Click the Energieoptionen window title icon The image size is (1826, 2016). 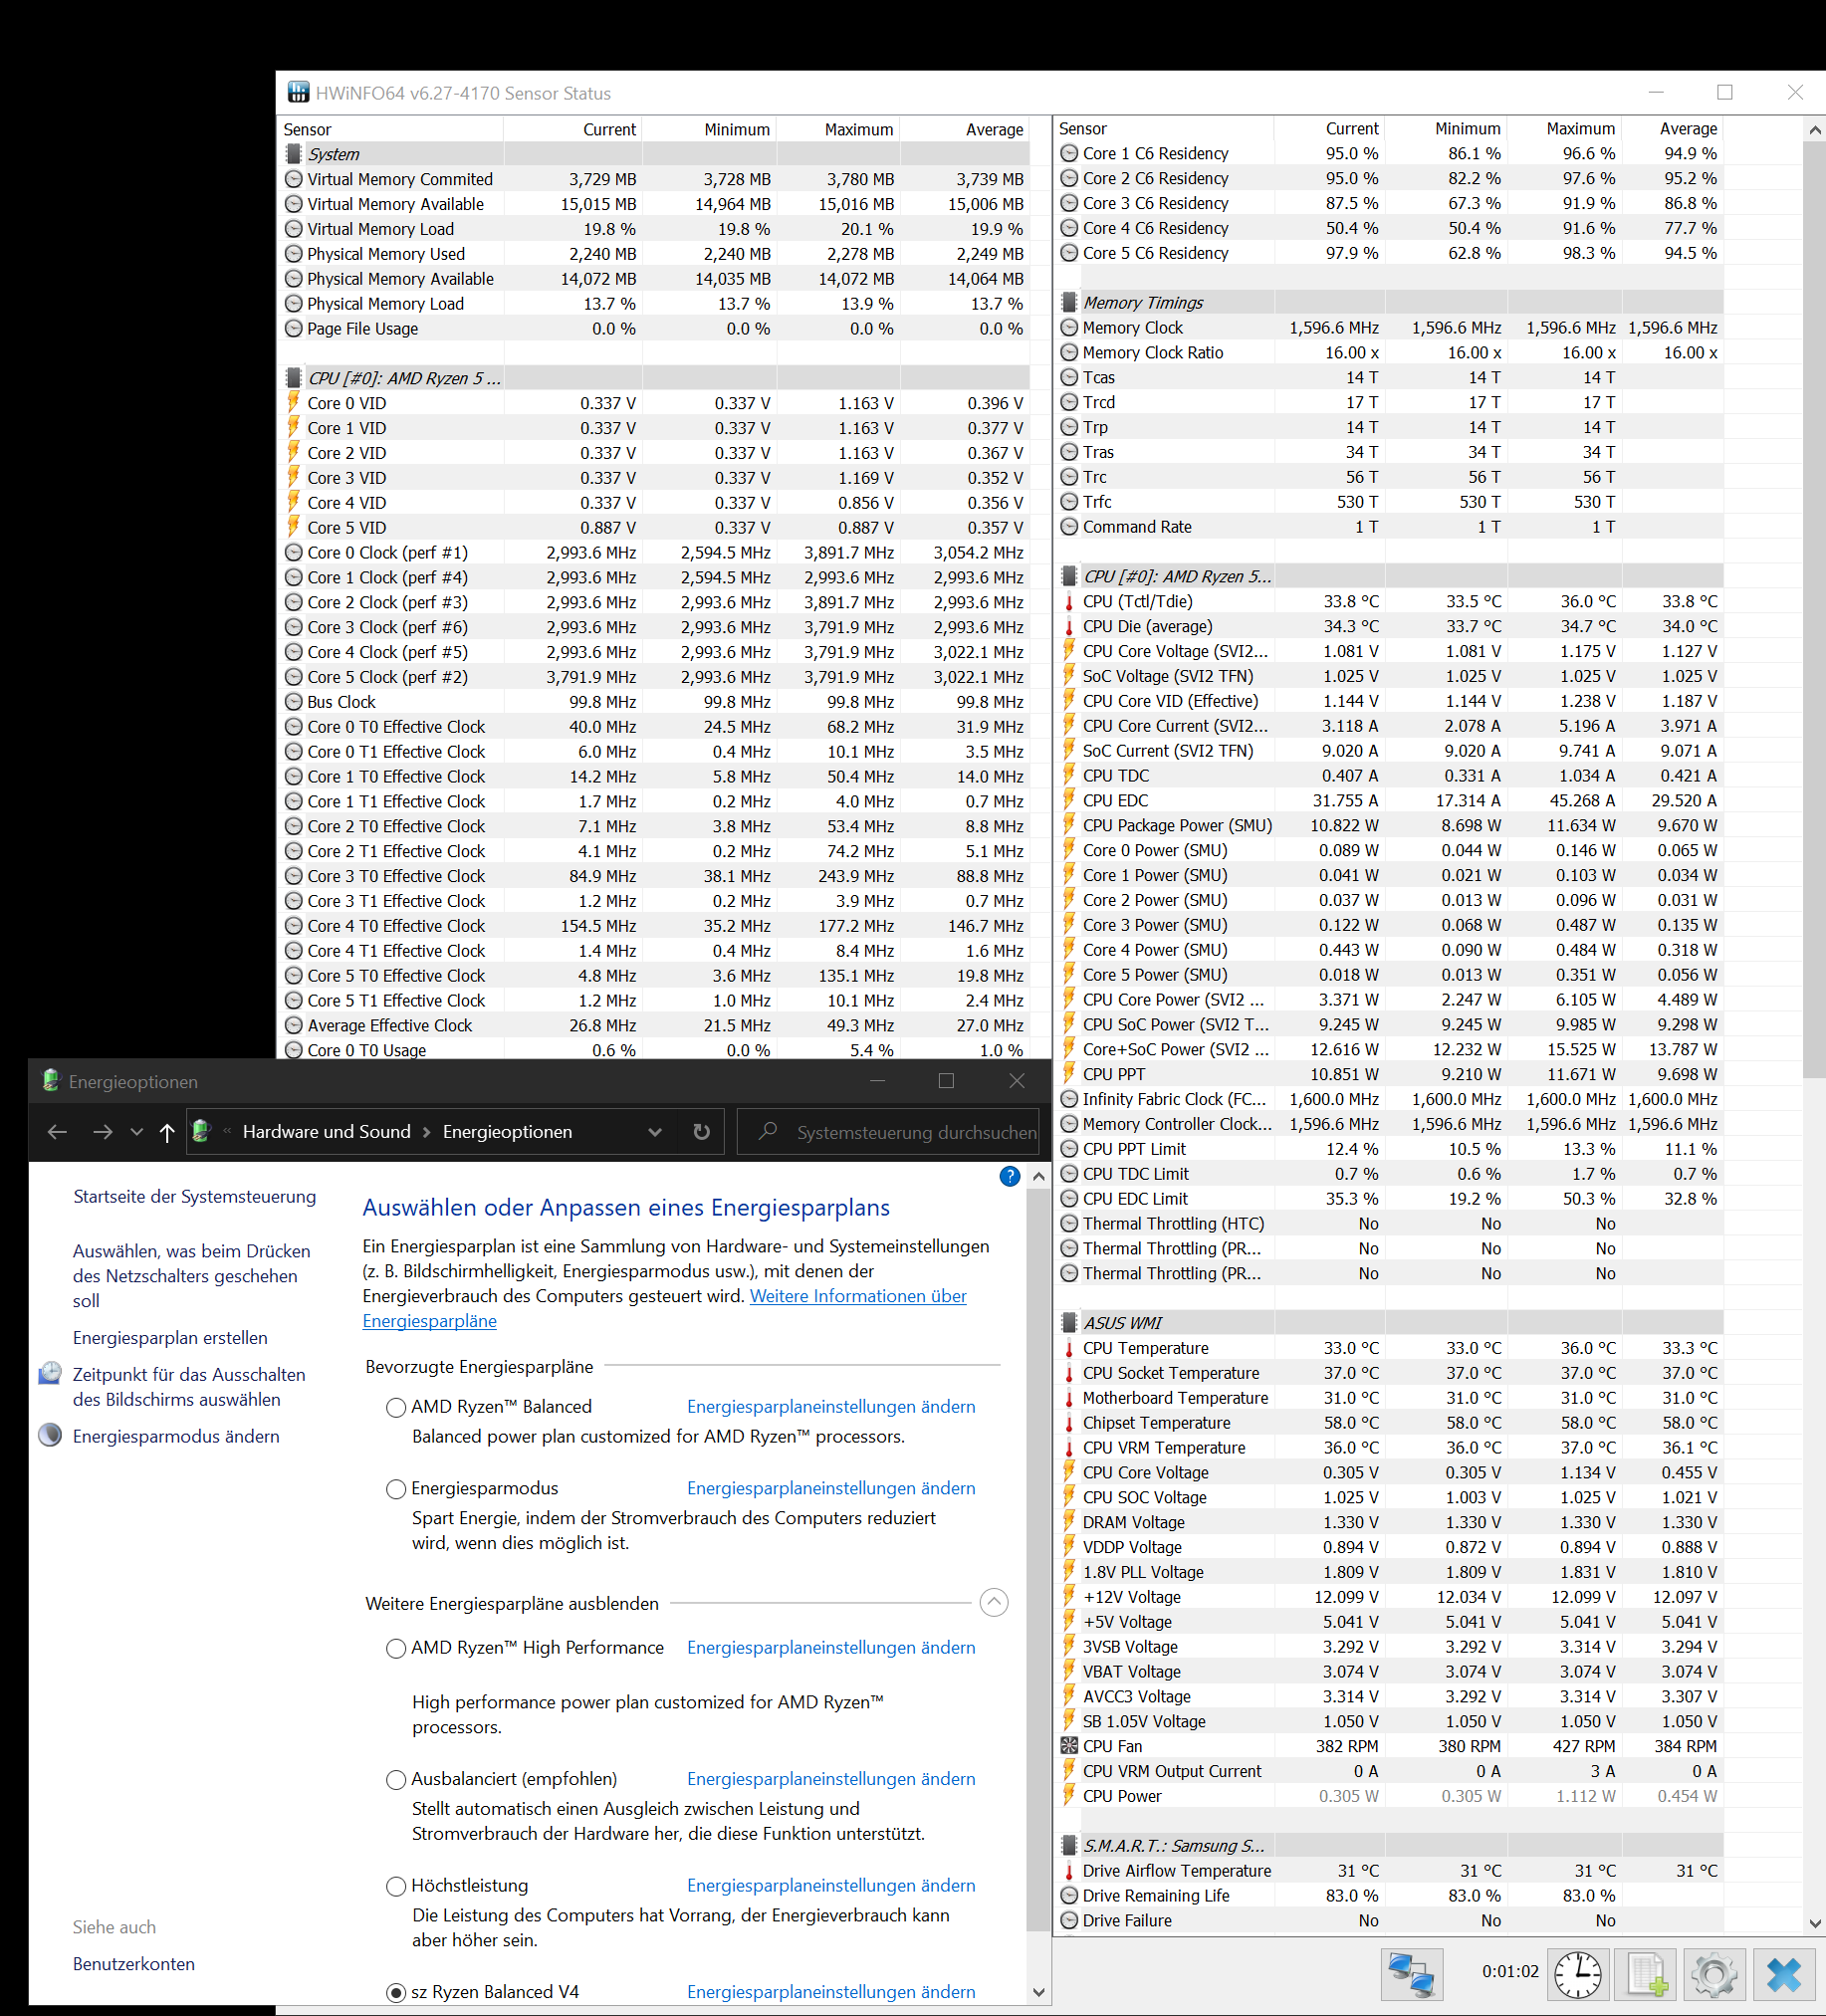point(51,1081)
